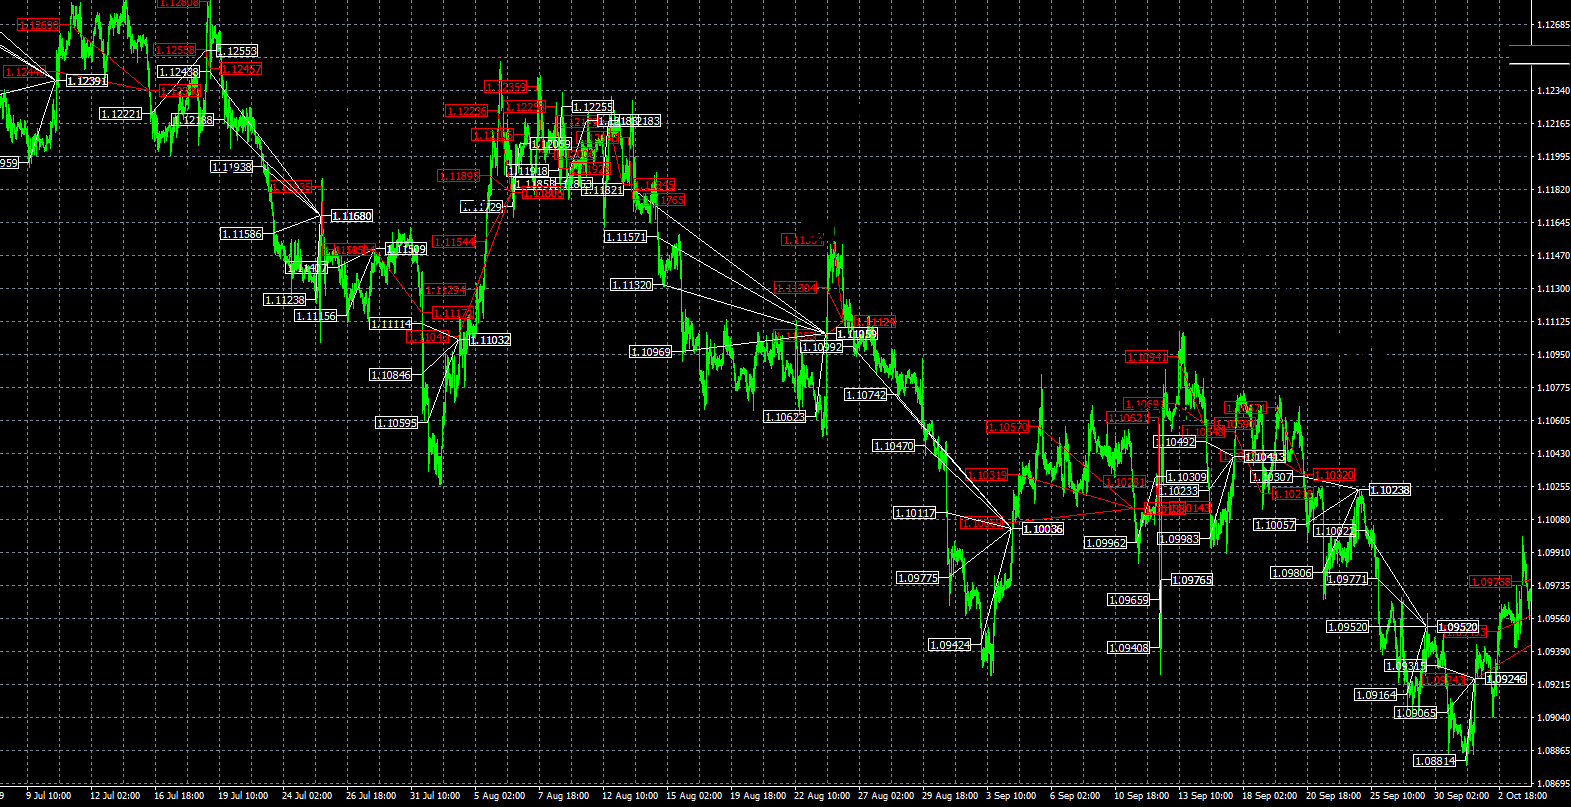Click the 1.09065 price label
The width and height of the screenshot is (1571, 807).
(x=1416, y=713)
